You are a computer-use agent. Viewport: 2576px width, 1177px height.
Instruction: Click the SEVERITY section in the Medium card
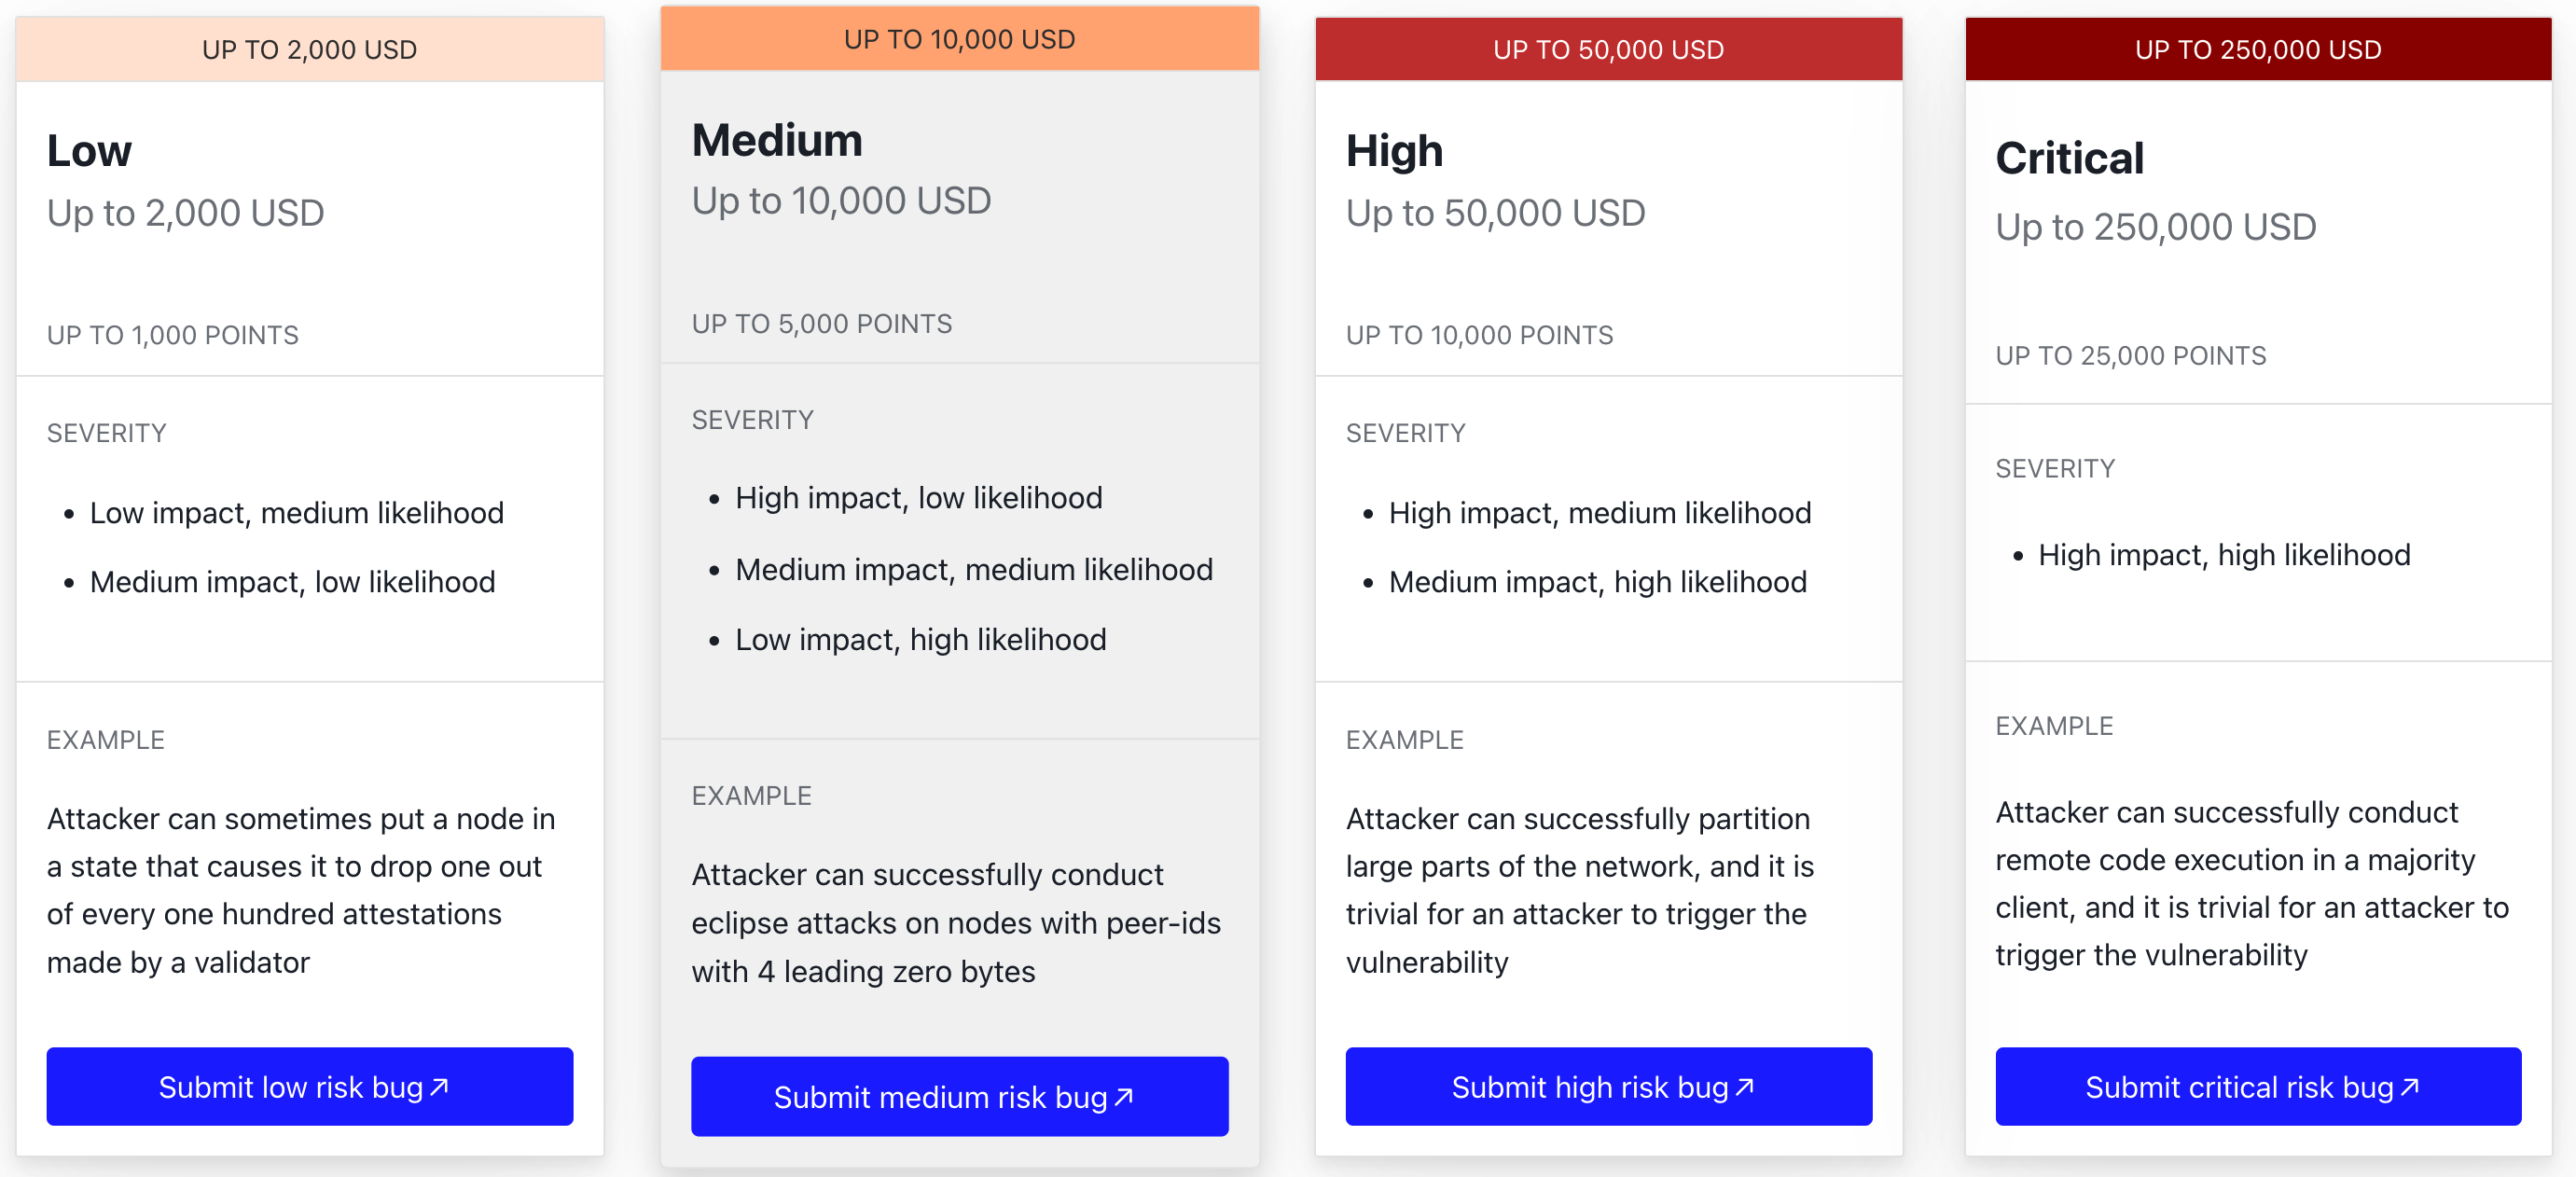pyautogui.click(x=753, y=420)
